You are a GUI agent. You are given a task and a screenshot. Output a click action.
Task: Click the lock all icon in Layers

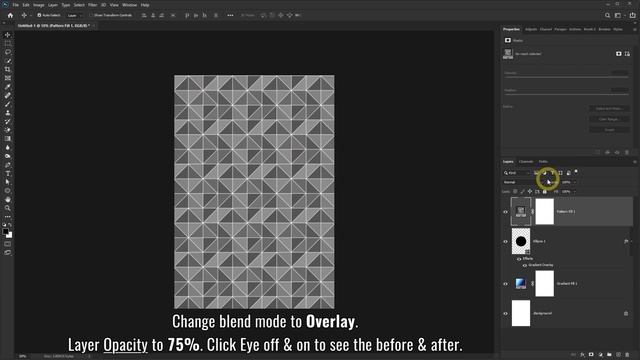pyautogui.click(x=544, y=191)
